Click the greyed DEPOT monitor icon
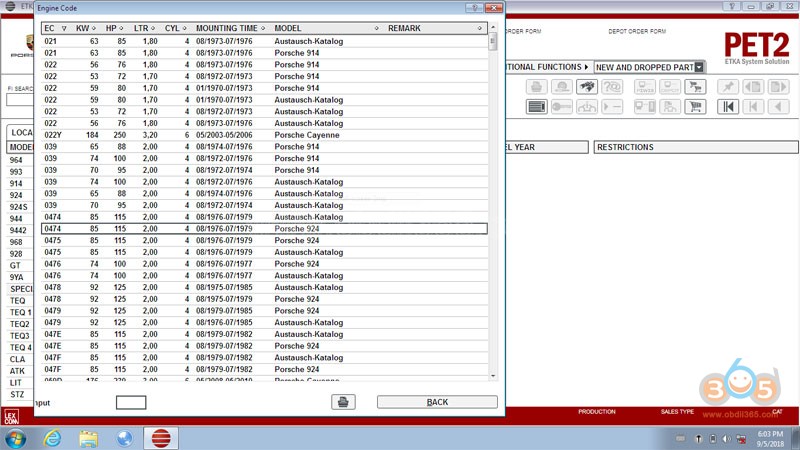Screen dimensions: 800x450 pos(670,87)
